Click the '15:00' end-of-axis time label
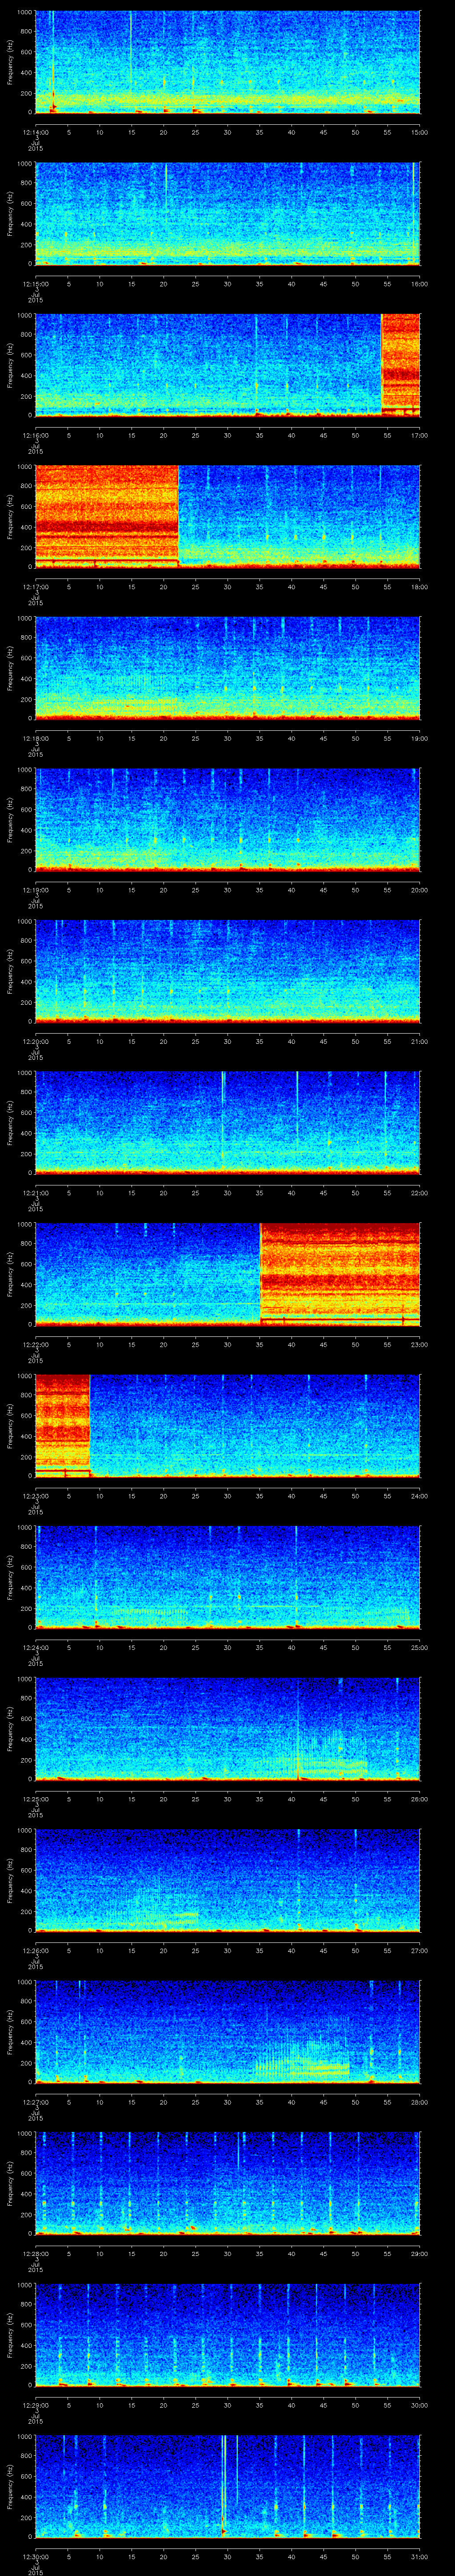This screenshot has height=2576, width=455. pyautogui.click(x=419, y=132)
